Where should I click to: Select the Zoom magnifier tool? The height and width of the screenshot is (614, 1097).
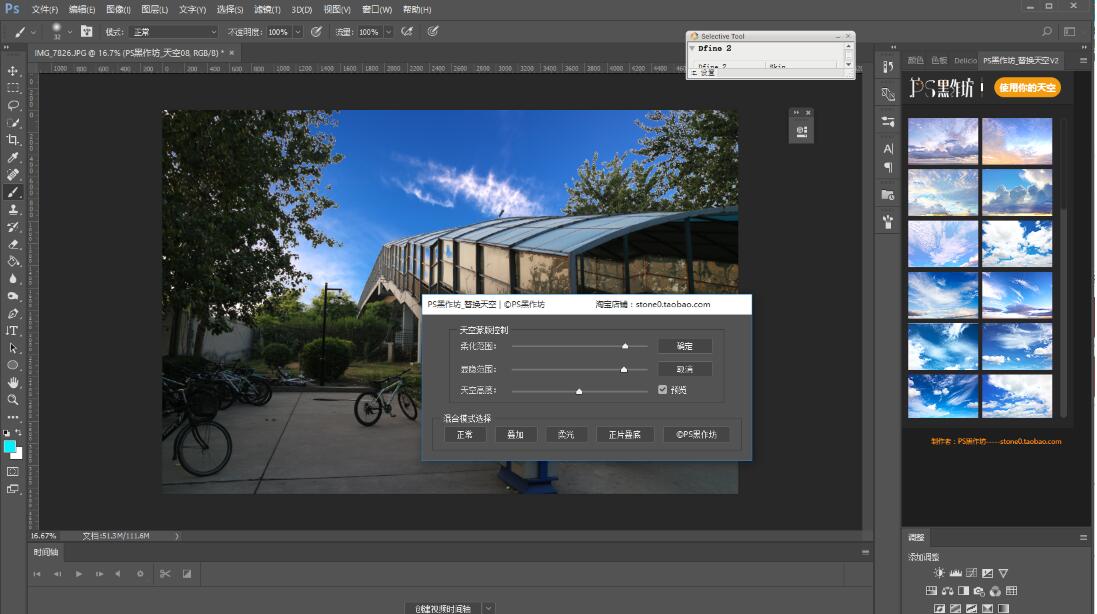pos(13,399)
